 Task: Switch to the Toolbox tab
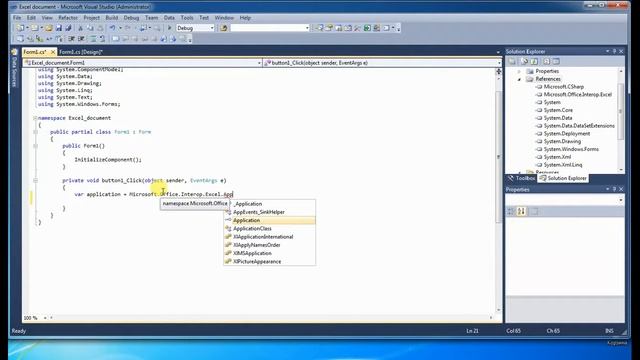(x=522, y=178)
